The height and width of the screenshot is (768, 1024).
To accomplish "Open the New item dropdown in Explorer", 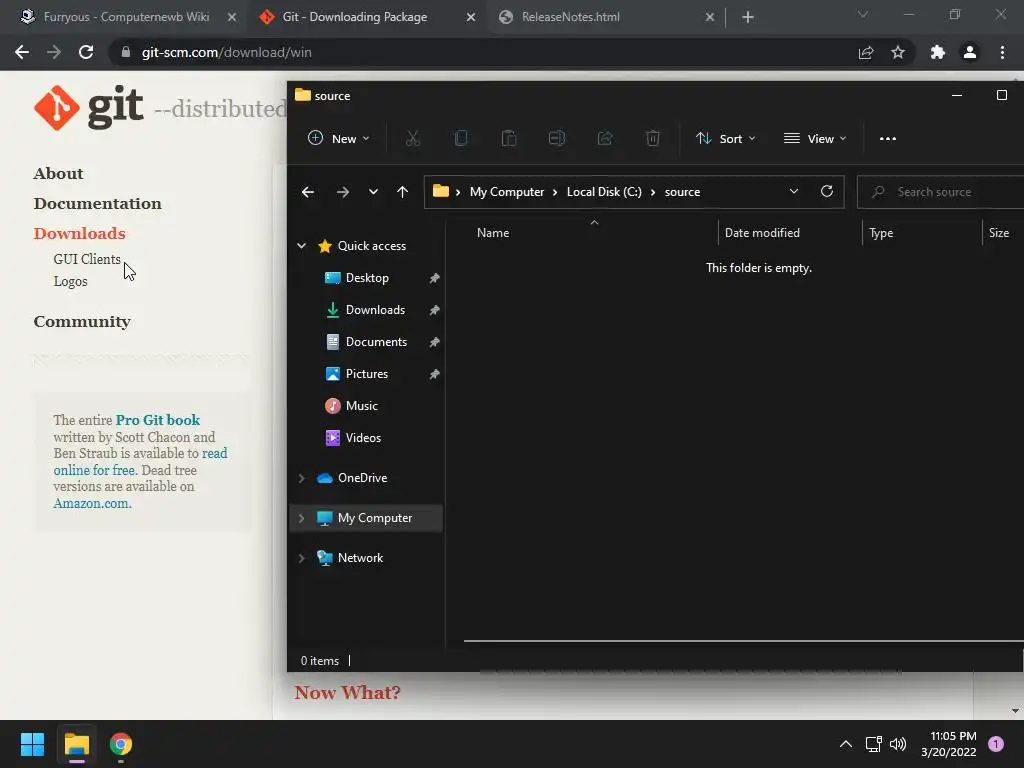I will (338, 138).
